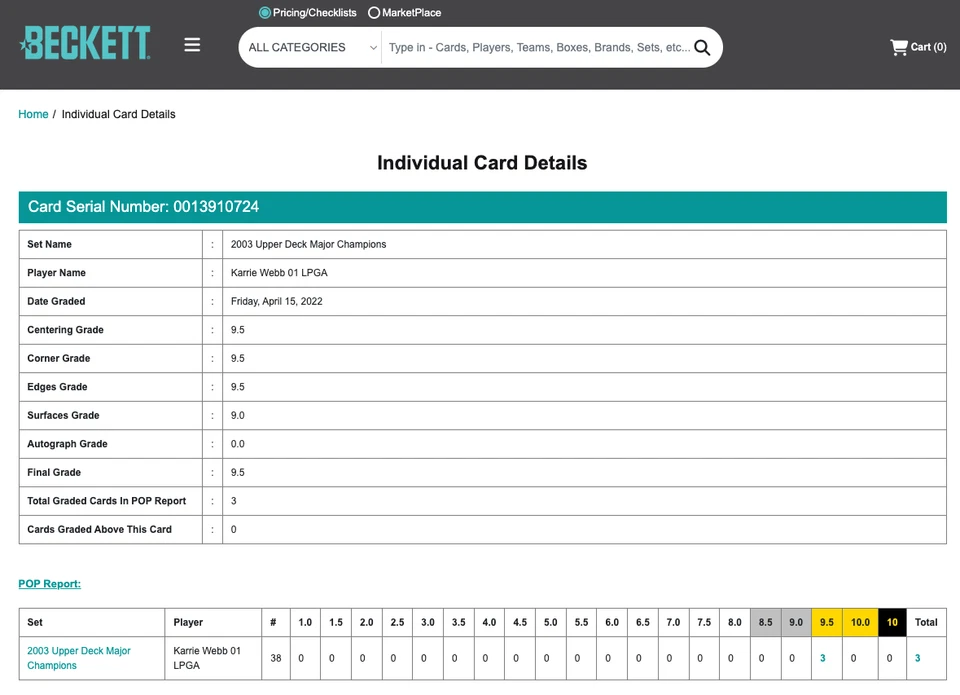Image resolution: width=960 pixels, height=695 pixels.
Task: Click the black 10 column header
Action: 892,622
